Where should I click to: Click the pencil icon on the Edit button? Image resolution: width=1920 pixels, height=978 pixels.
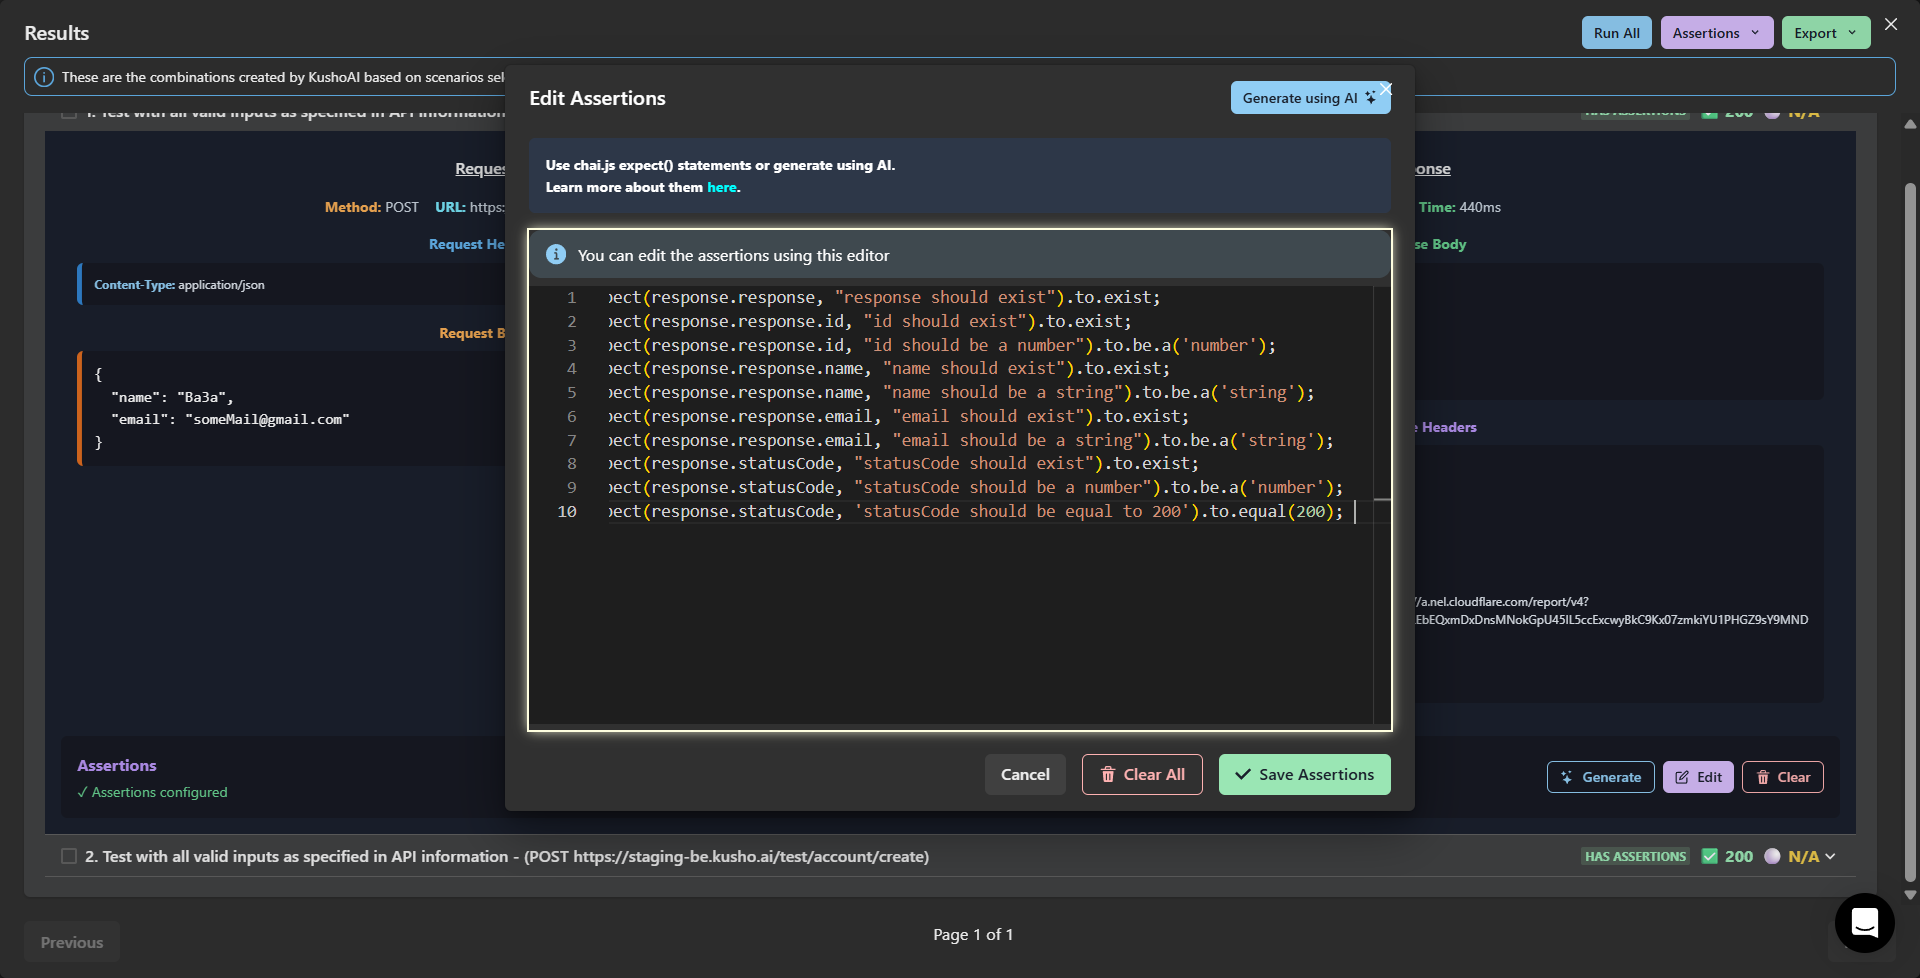(1682, 777)
